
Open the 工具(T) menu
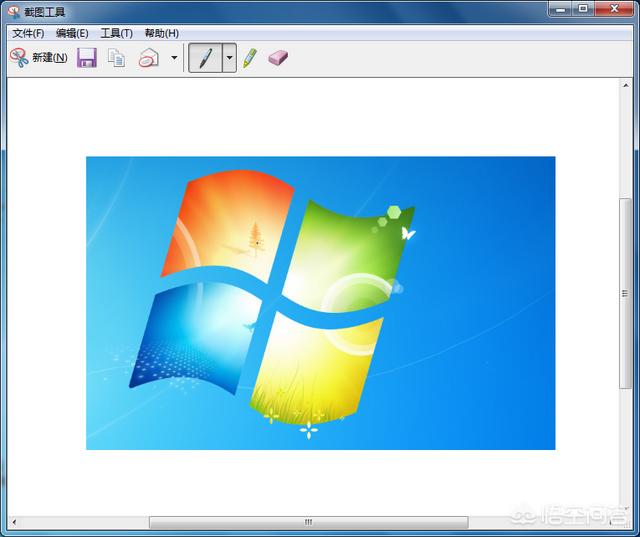pos(117,33)
